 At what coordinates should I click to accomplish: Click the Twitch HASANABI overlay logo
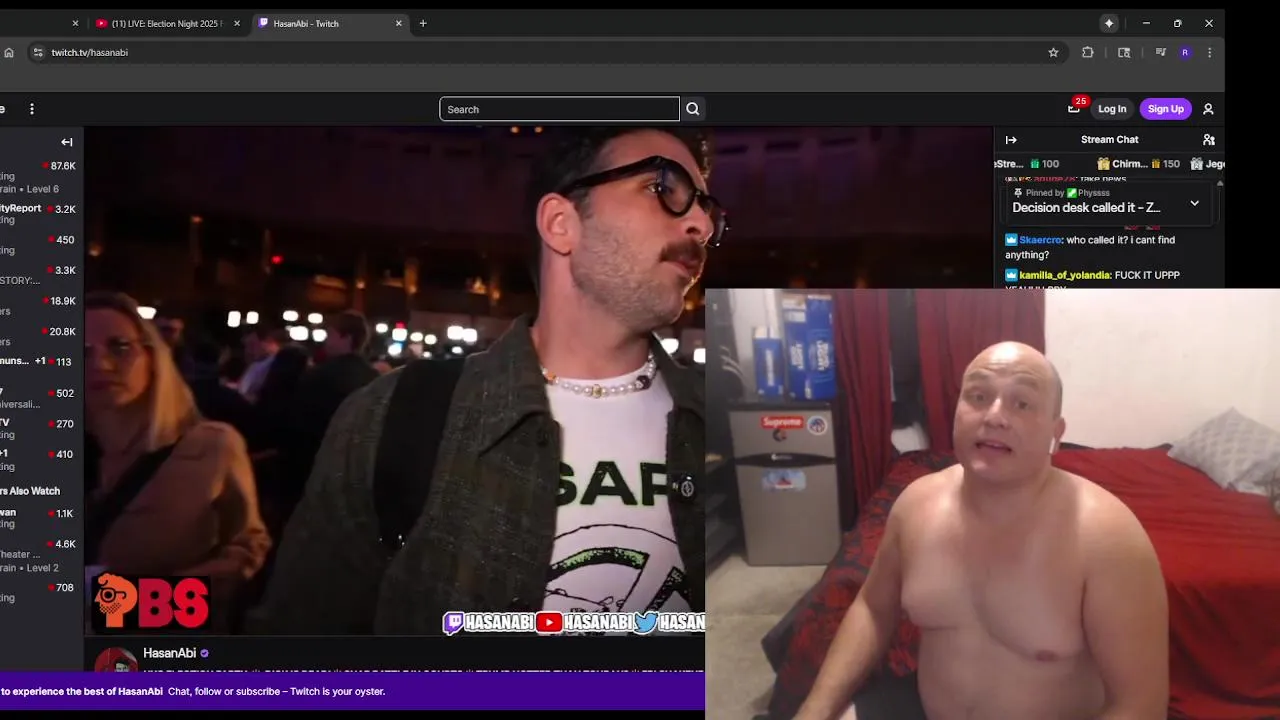pyautogui.click(x=488, y=622)
